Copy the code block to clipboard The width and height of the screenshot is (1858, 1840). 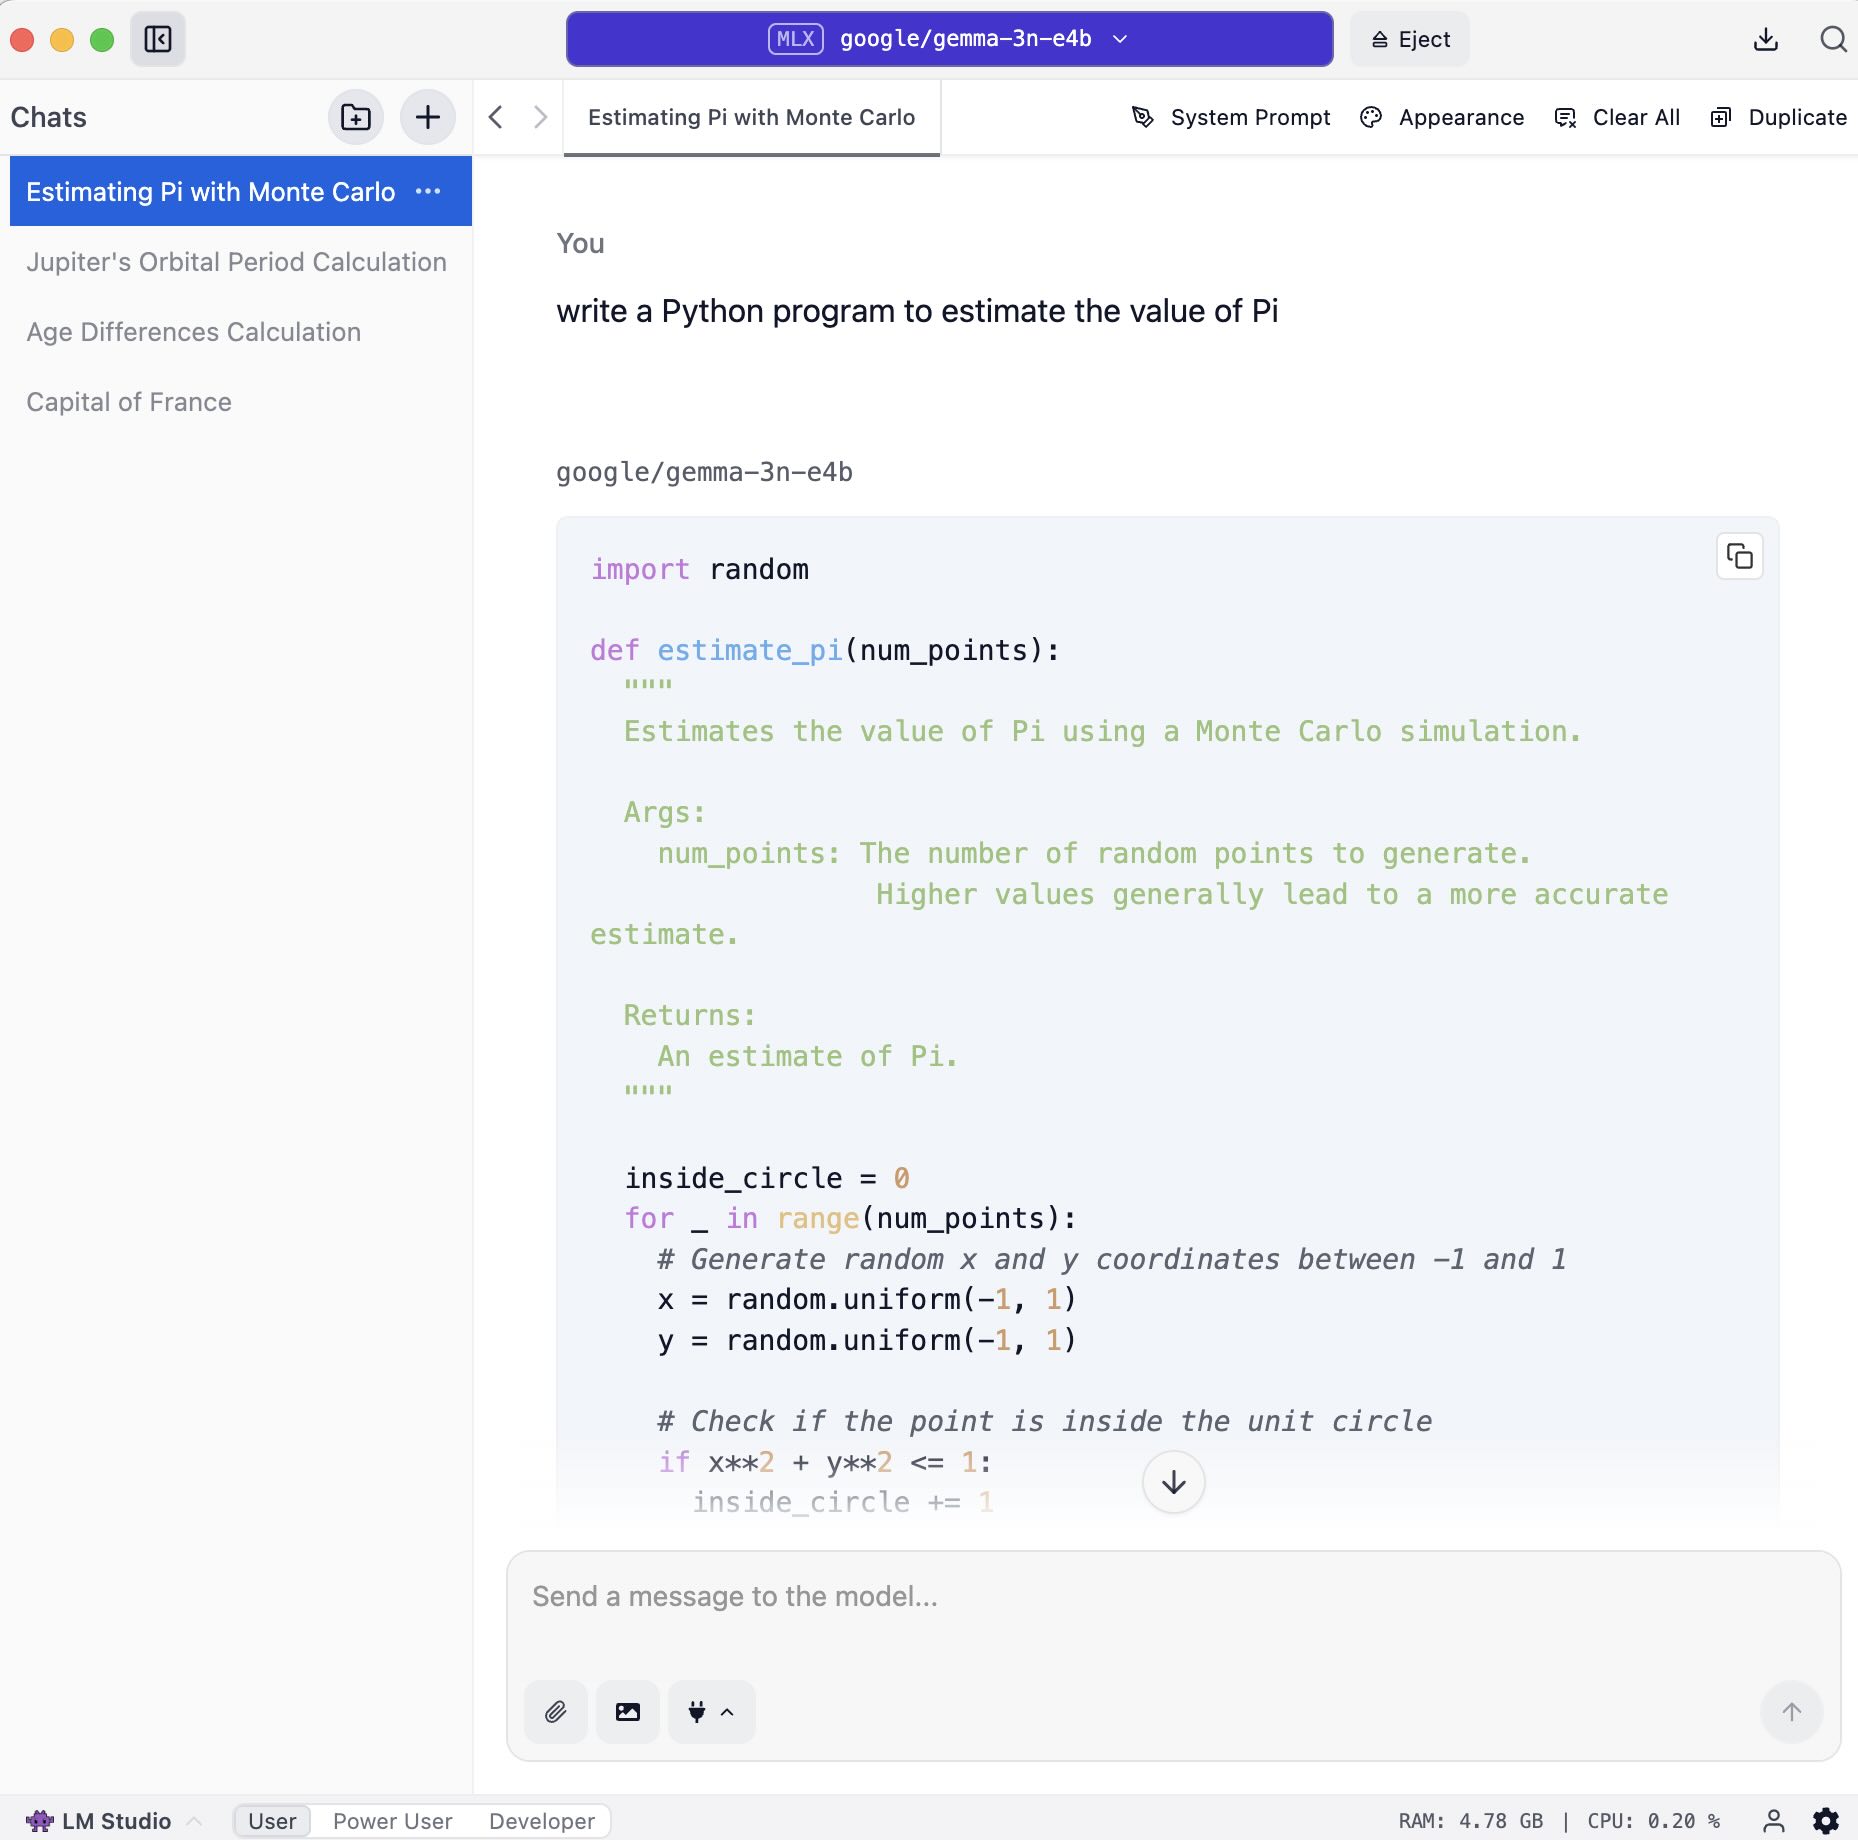click(1739, 556)
